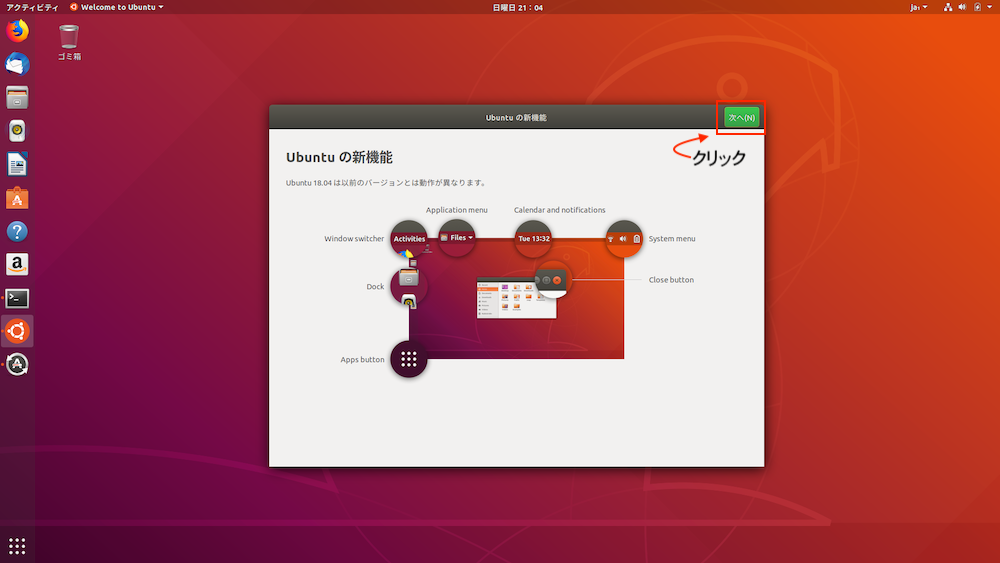
Task: Click the close button circle in illustration
Action: click(x=552, y=279)
